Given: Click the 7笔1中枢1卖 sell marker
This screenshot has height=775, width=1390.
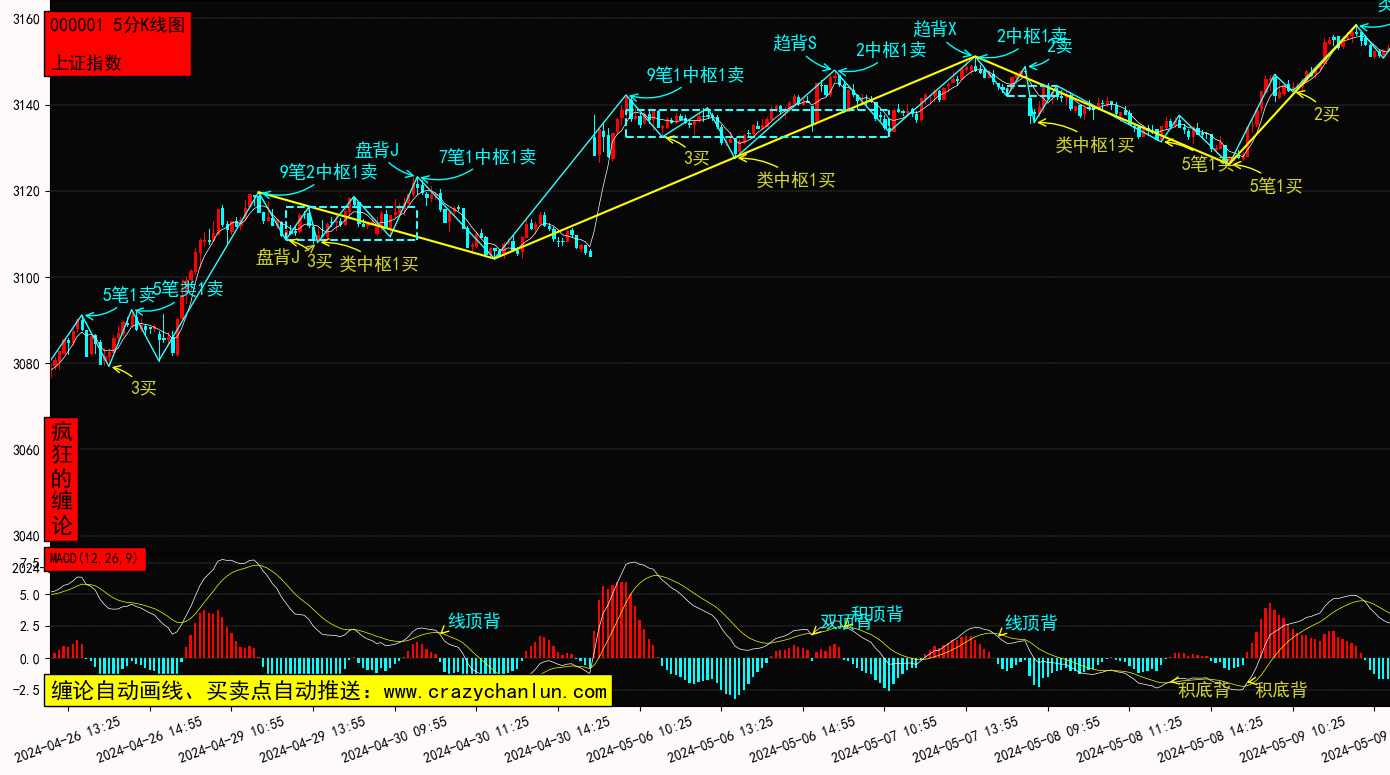Looking at the screenshot, I should tap(487, 157).
